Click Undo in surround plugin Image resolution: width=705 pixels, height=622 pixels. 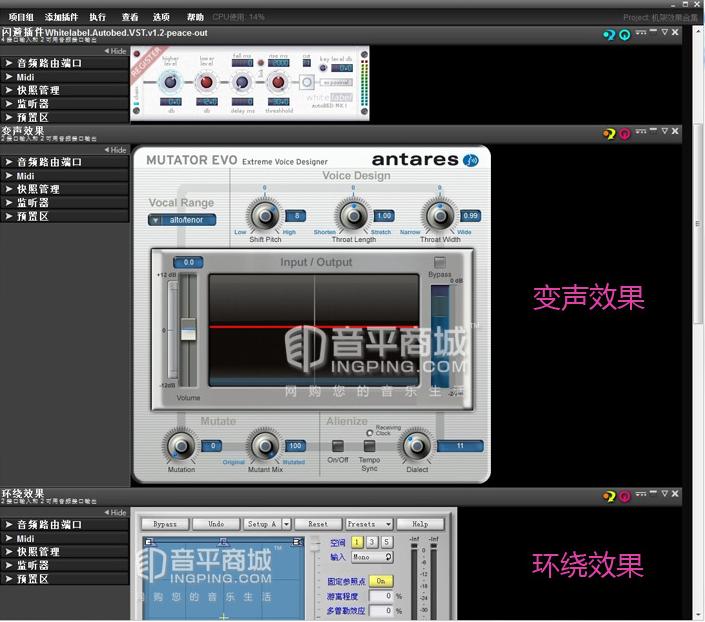tap(216, 524)
